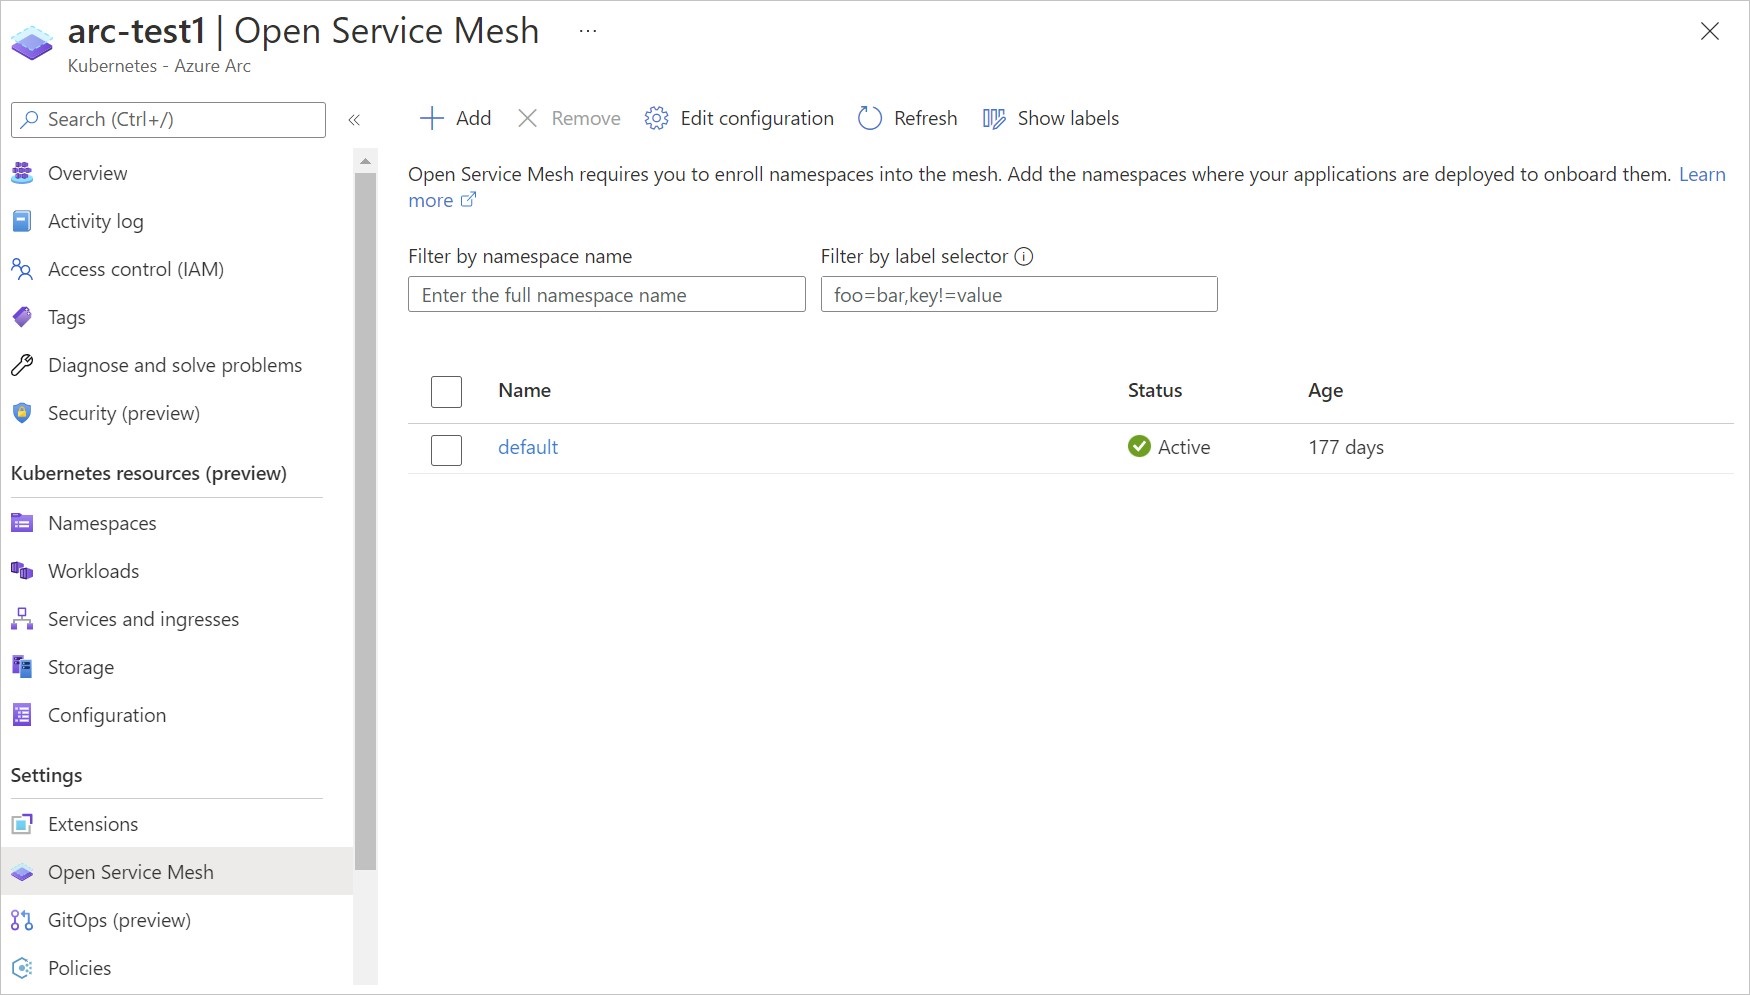Open Overview menu item
The width and height of the screenshot is (1750, 995).
click(87, 173)
